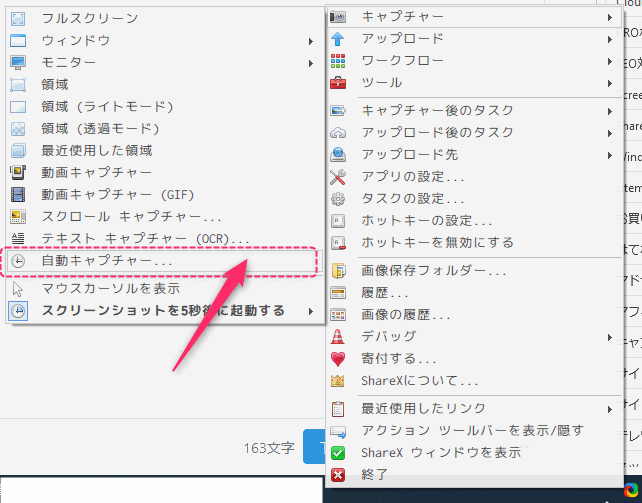
Task: Select ShareX ウィンドウを表示 entry
Action: pos(475,453)
